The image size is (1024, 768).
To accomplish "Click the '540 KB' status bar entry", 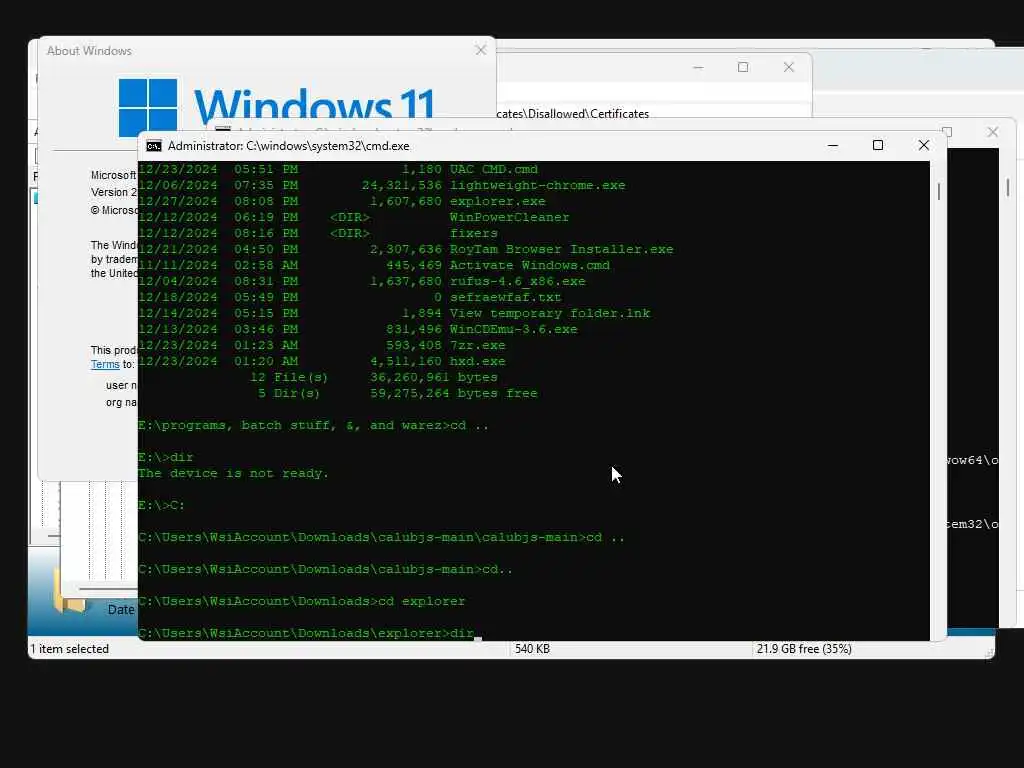I will [x=532, y=649].
